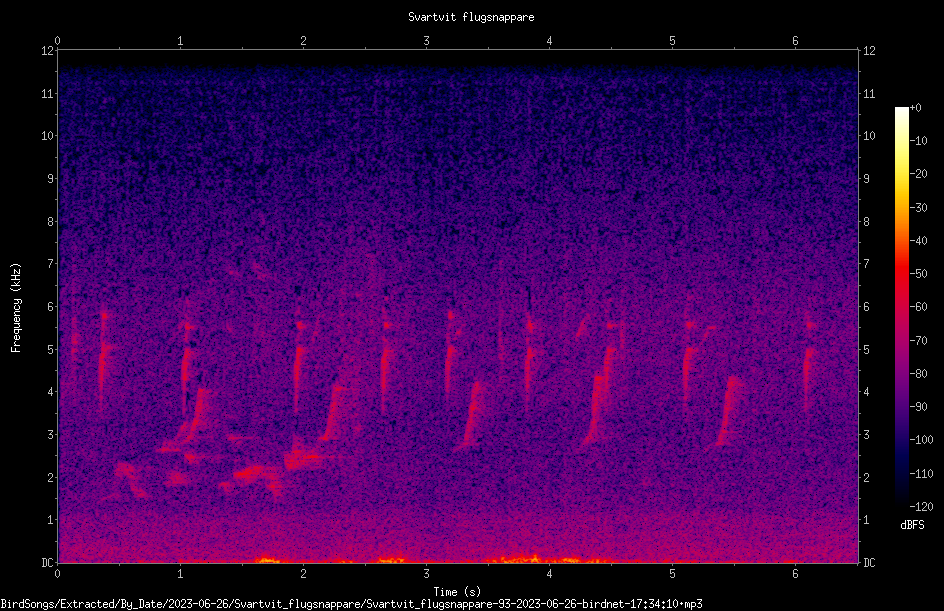Click the 'dBFS' label under the color scale
Image resolution: width=944 pixels, height=611 pixels.
pyautogui.click(x=912, y=525)
